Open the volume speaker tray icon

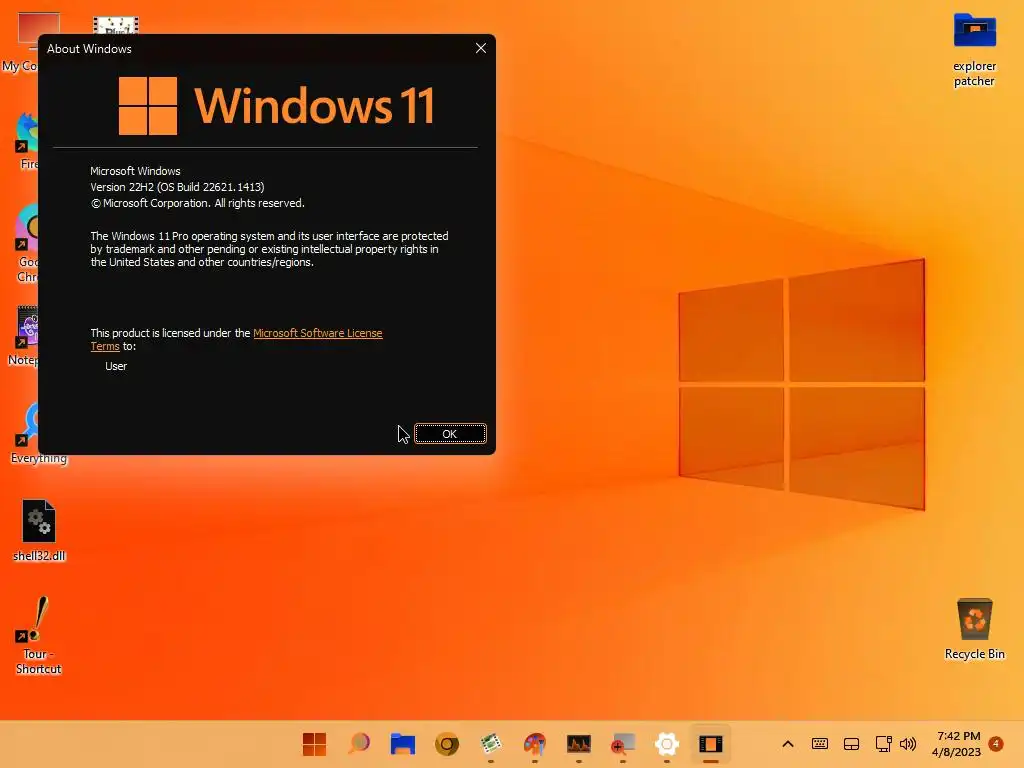(908, 744)
